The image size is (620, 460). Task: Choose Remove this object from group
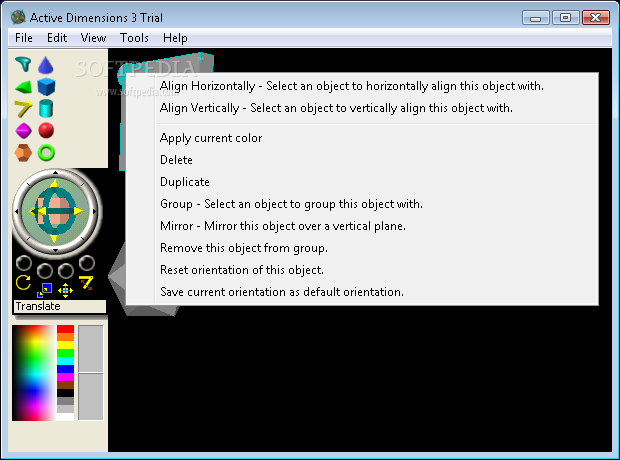(362, 248)
